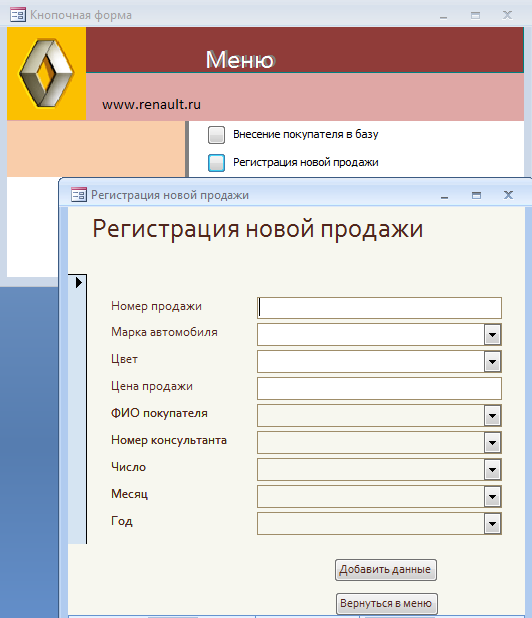Click the Число field label
Image resolution: width=532 pixels, height=618 pixels.
point(128,467)
